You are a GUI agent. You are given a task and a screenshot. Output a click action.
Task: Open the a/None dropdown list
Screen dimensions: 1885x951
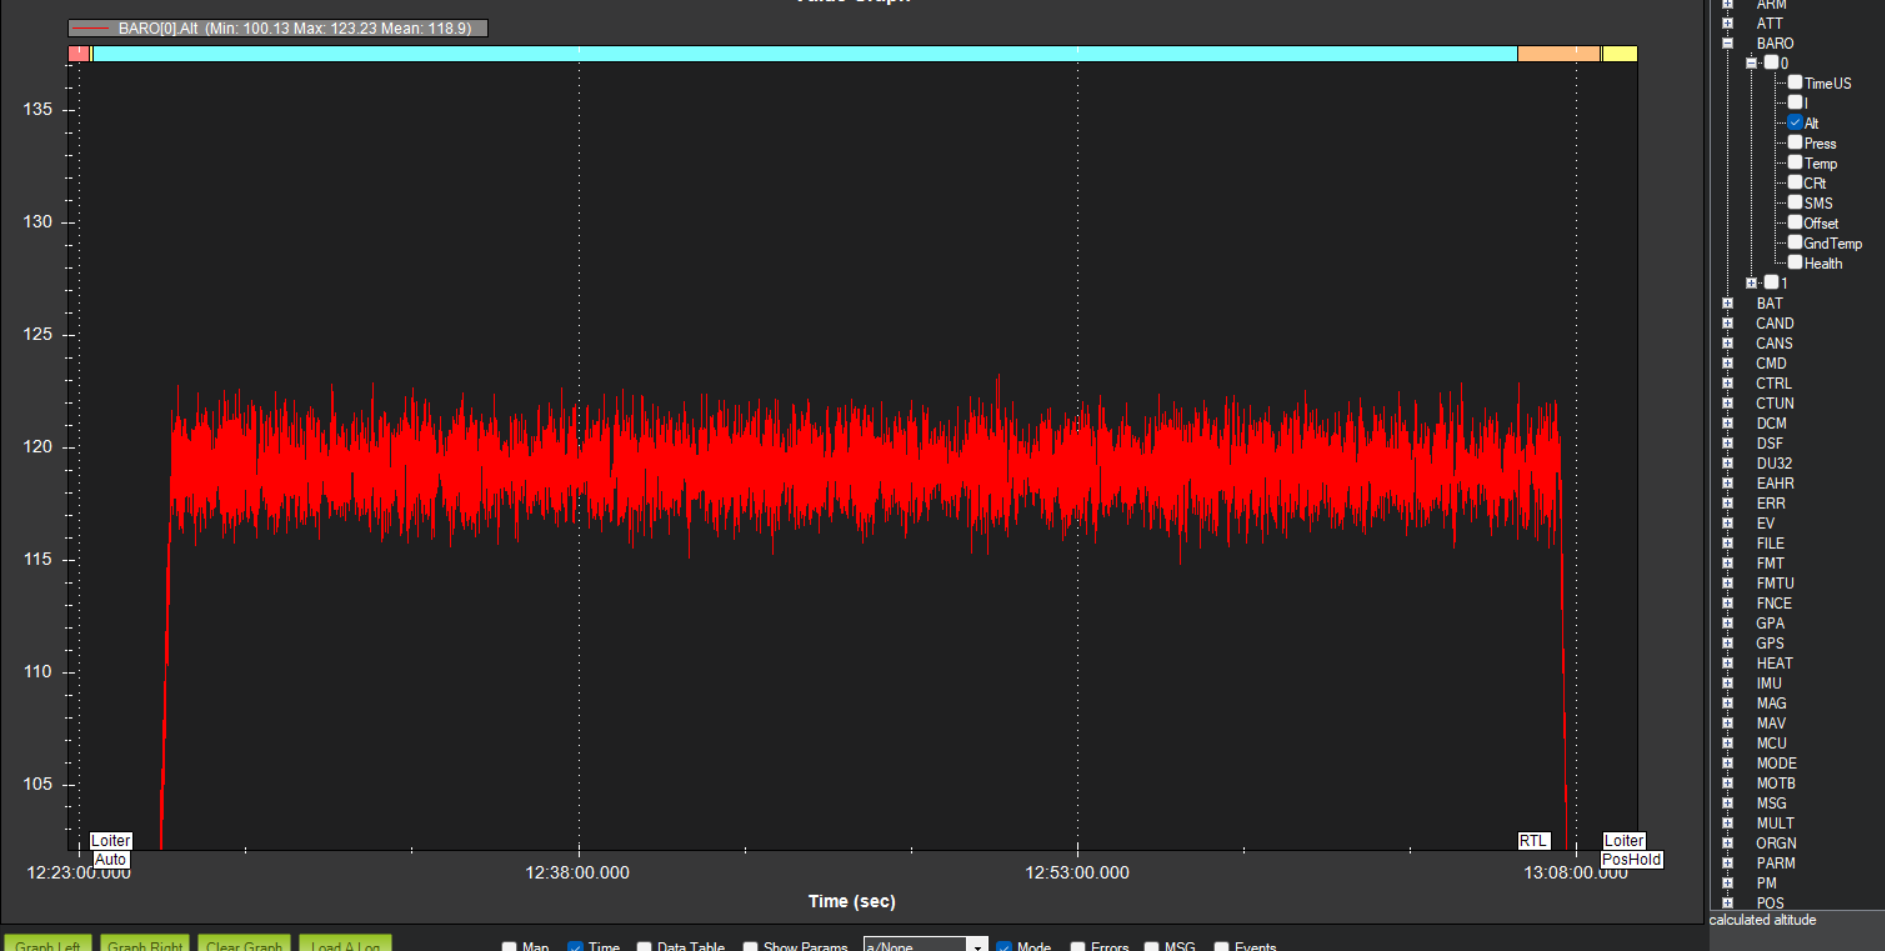pos(977,945)
